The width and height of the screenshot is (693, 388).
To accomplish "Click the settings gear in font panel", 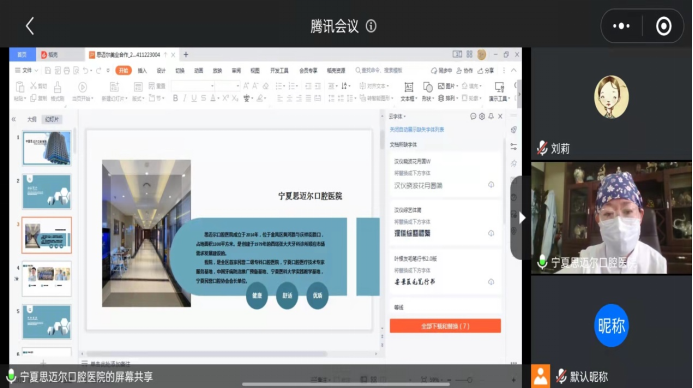I will point(482,116).
